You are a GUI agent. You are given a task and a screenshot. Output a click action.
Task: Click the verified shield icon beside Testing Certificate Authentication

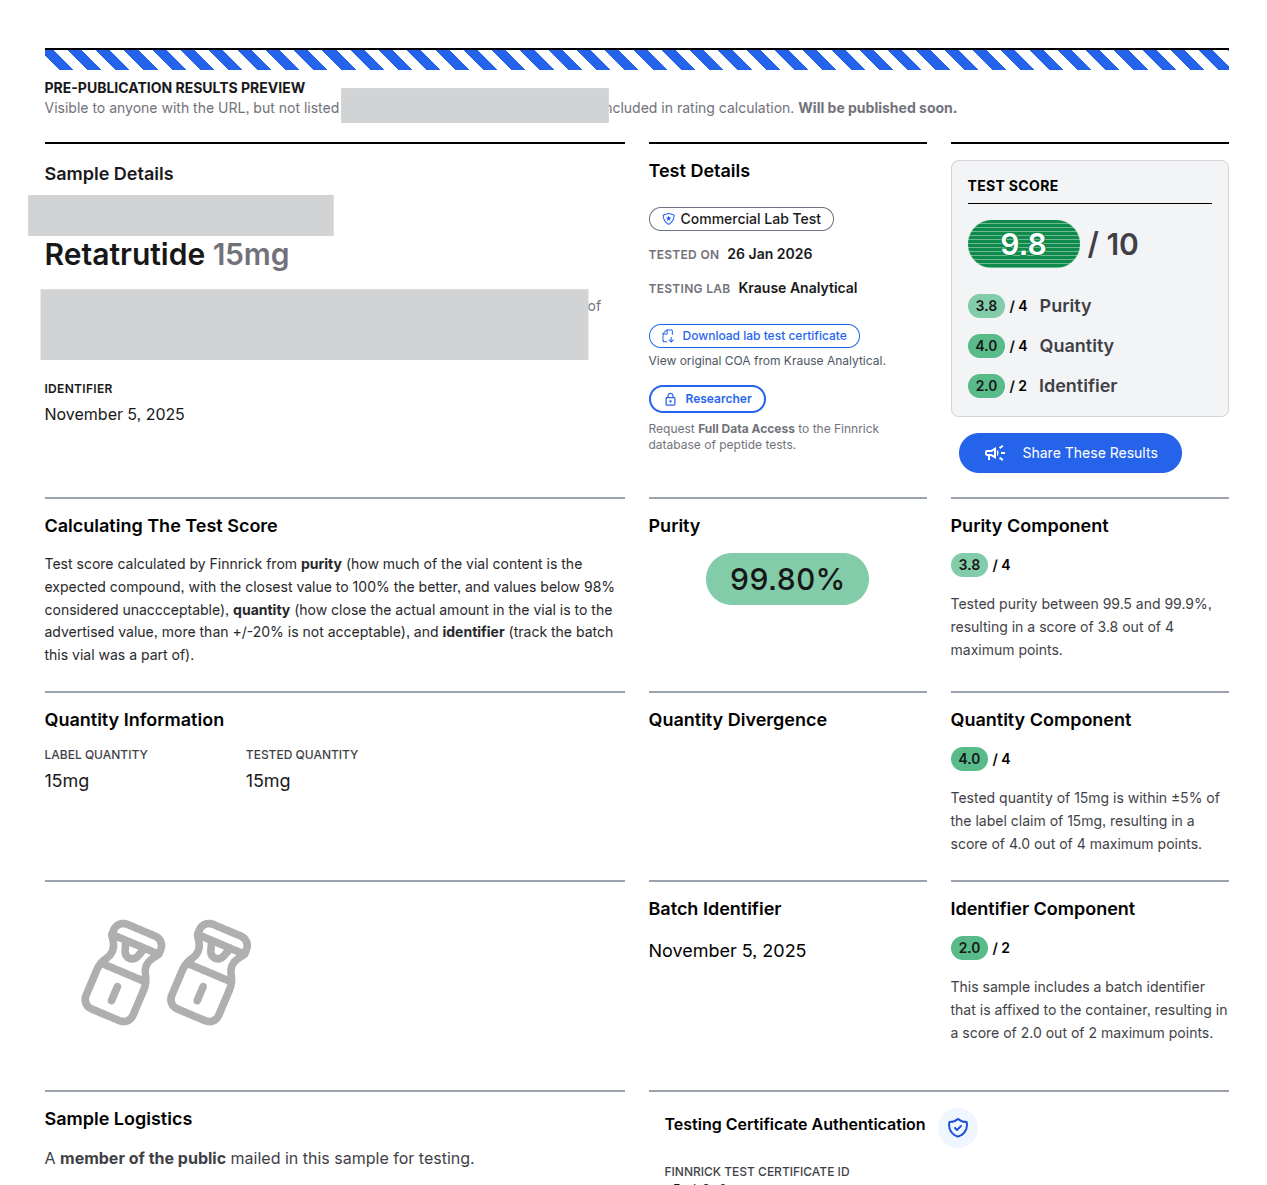[x=957, y=1127]
